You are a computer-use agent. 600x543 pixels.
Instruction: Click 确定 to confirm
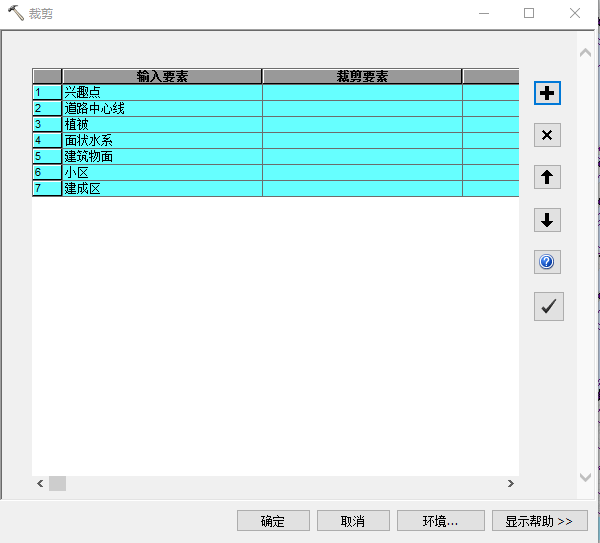(x=273, y=521)
